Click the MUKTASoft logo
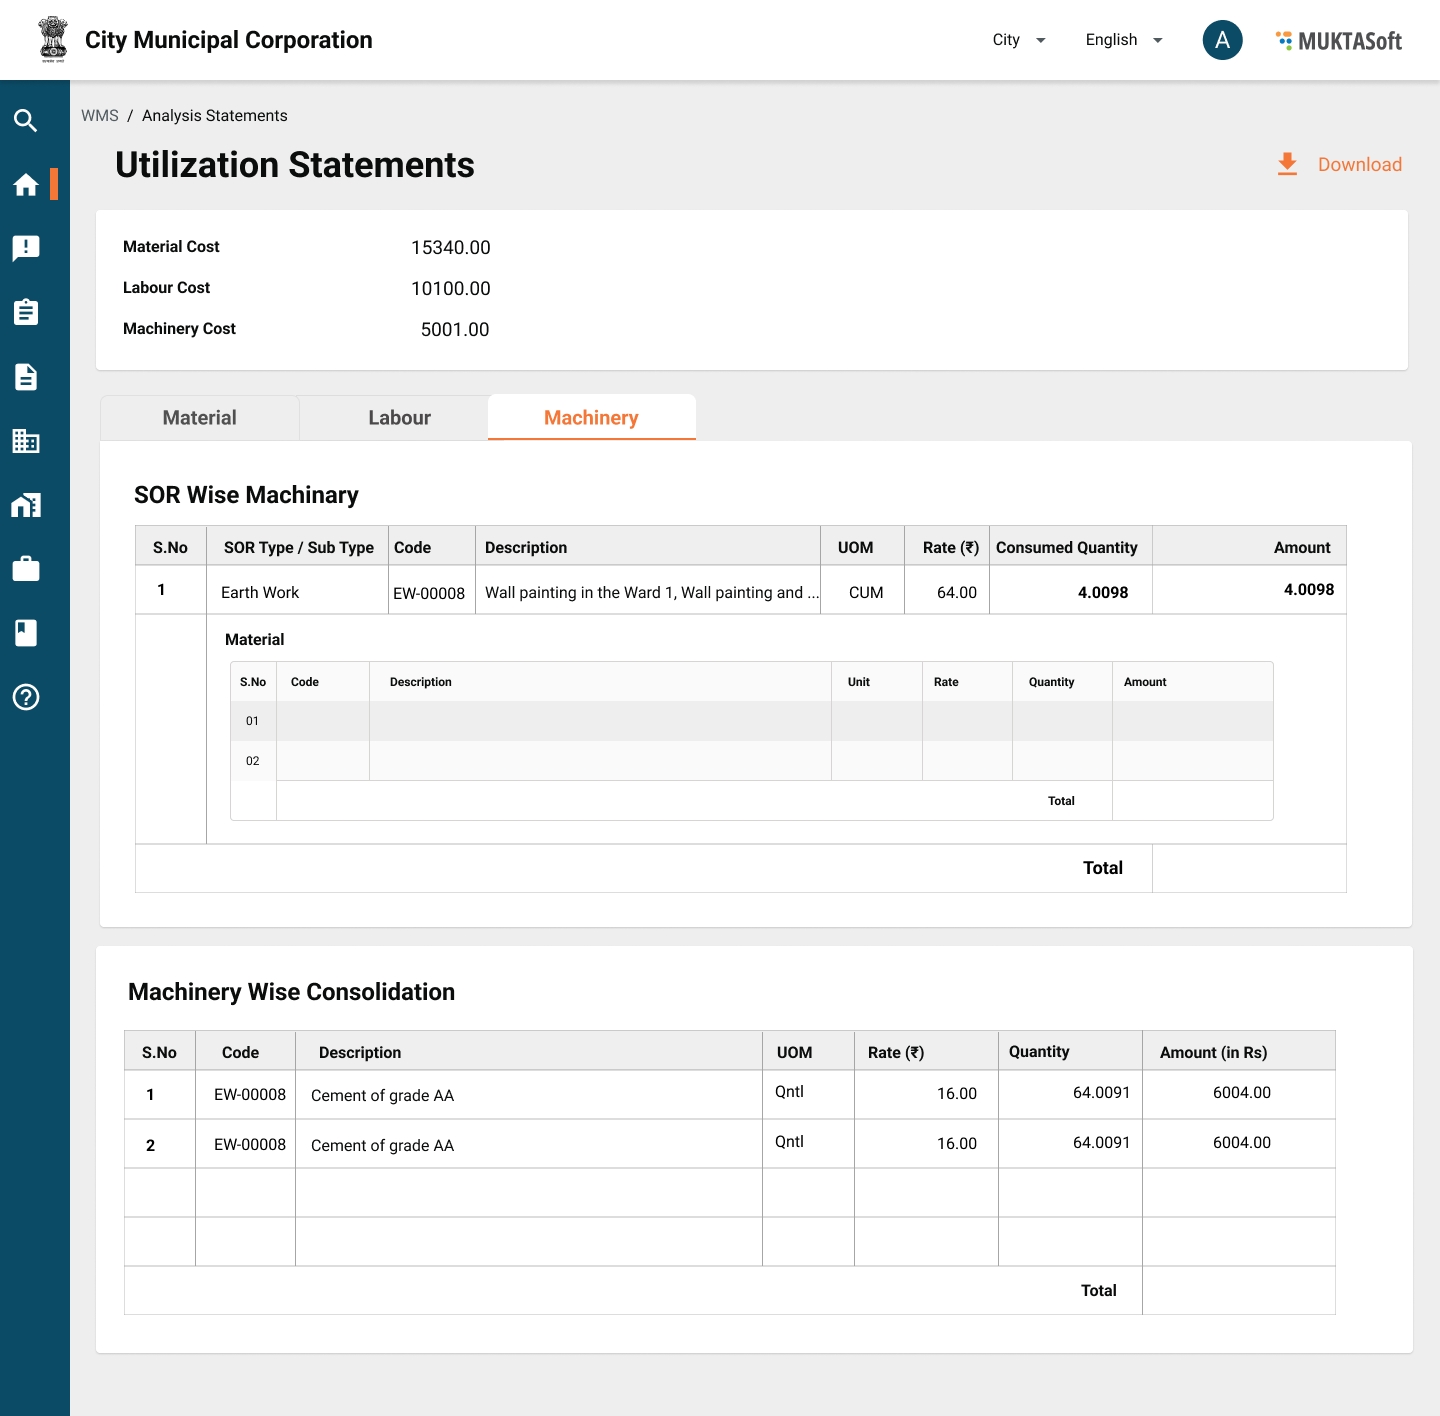Screen dimensions: 1440x1416 pyautogui.click(x=1339, y=41)
